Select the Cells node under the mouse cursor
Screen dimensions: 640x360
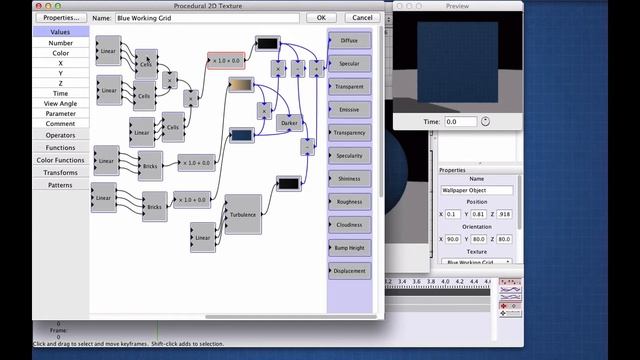[x=146, y=64]
